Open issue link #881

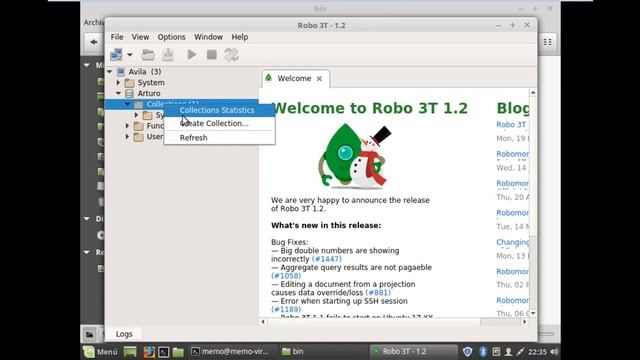coord(378,293)
